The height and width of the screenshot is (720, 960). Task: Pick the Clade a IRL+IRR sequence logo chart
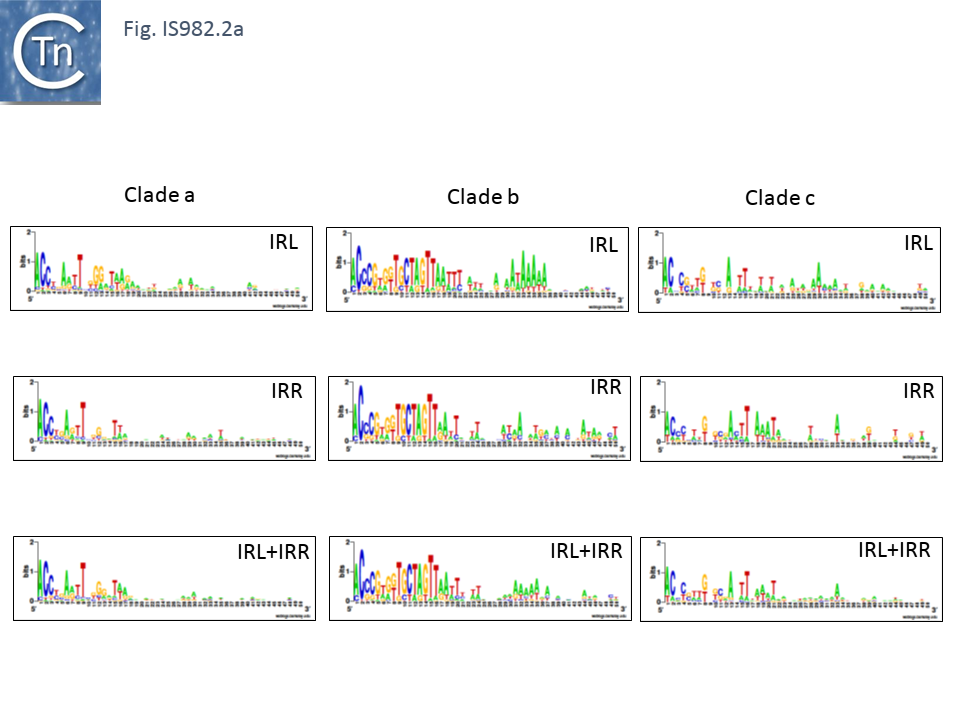pyautogui.click(x=165, y=580)
